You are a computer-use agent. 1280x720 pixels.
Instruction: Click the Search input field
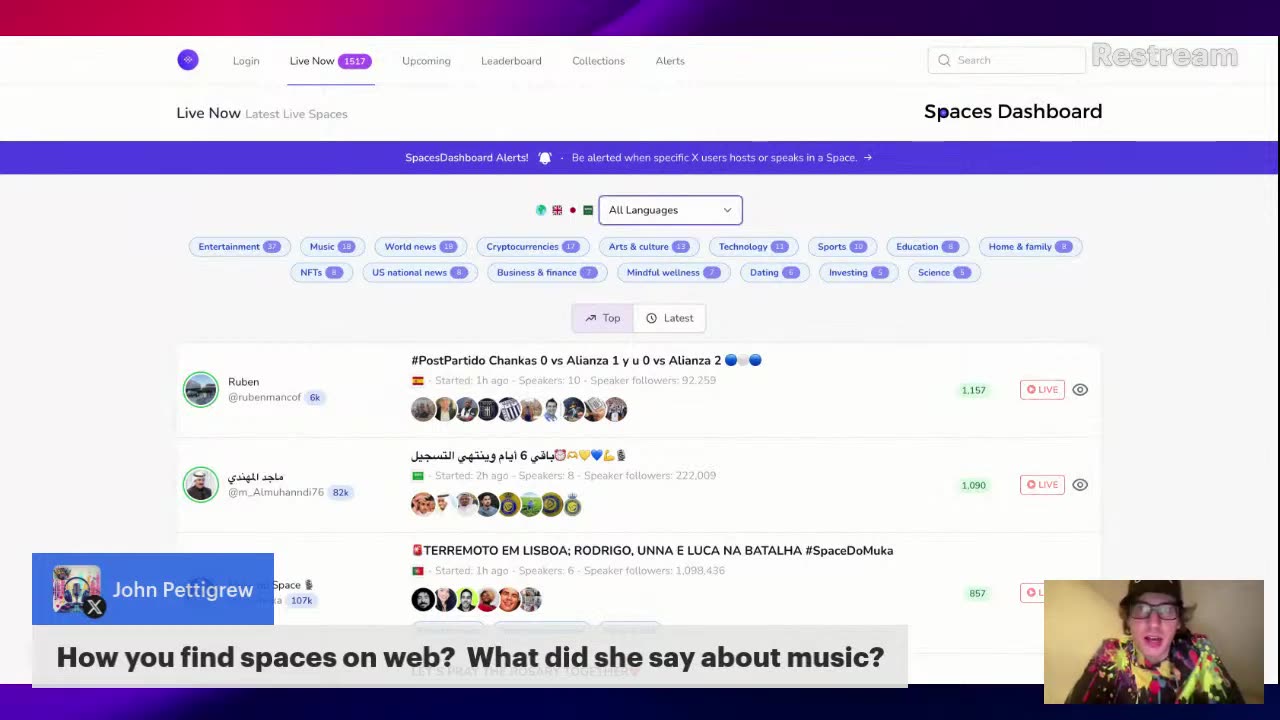[x=1007, y=60]
